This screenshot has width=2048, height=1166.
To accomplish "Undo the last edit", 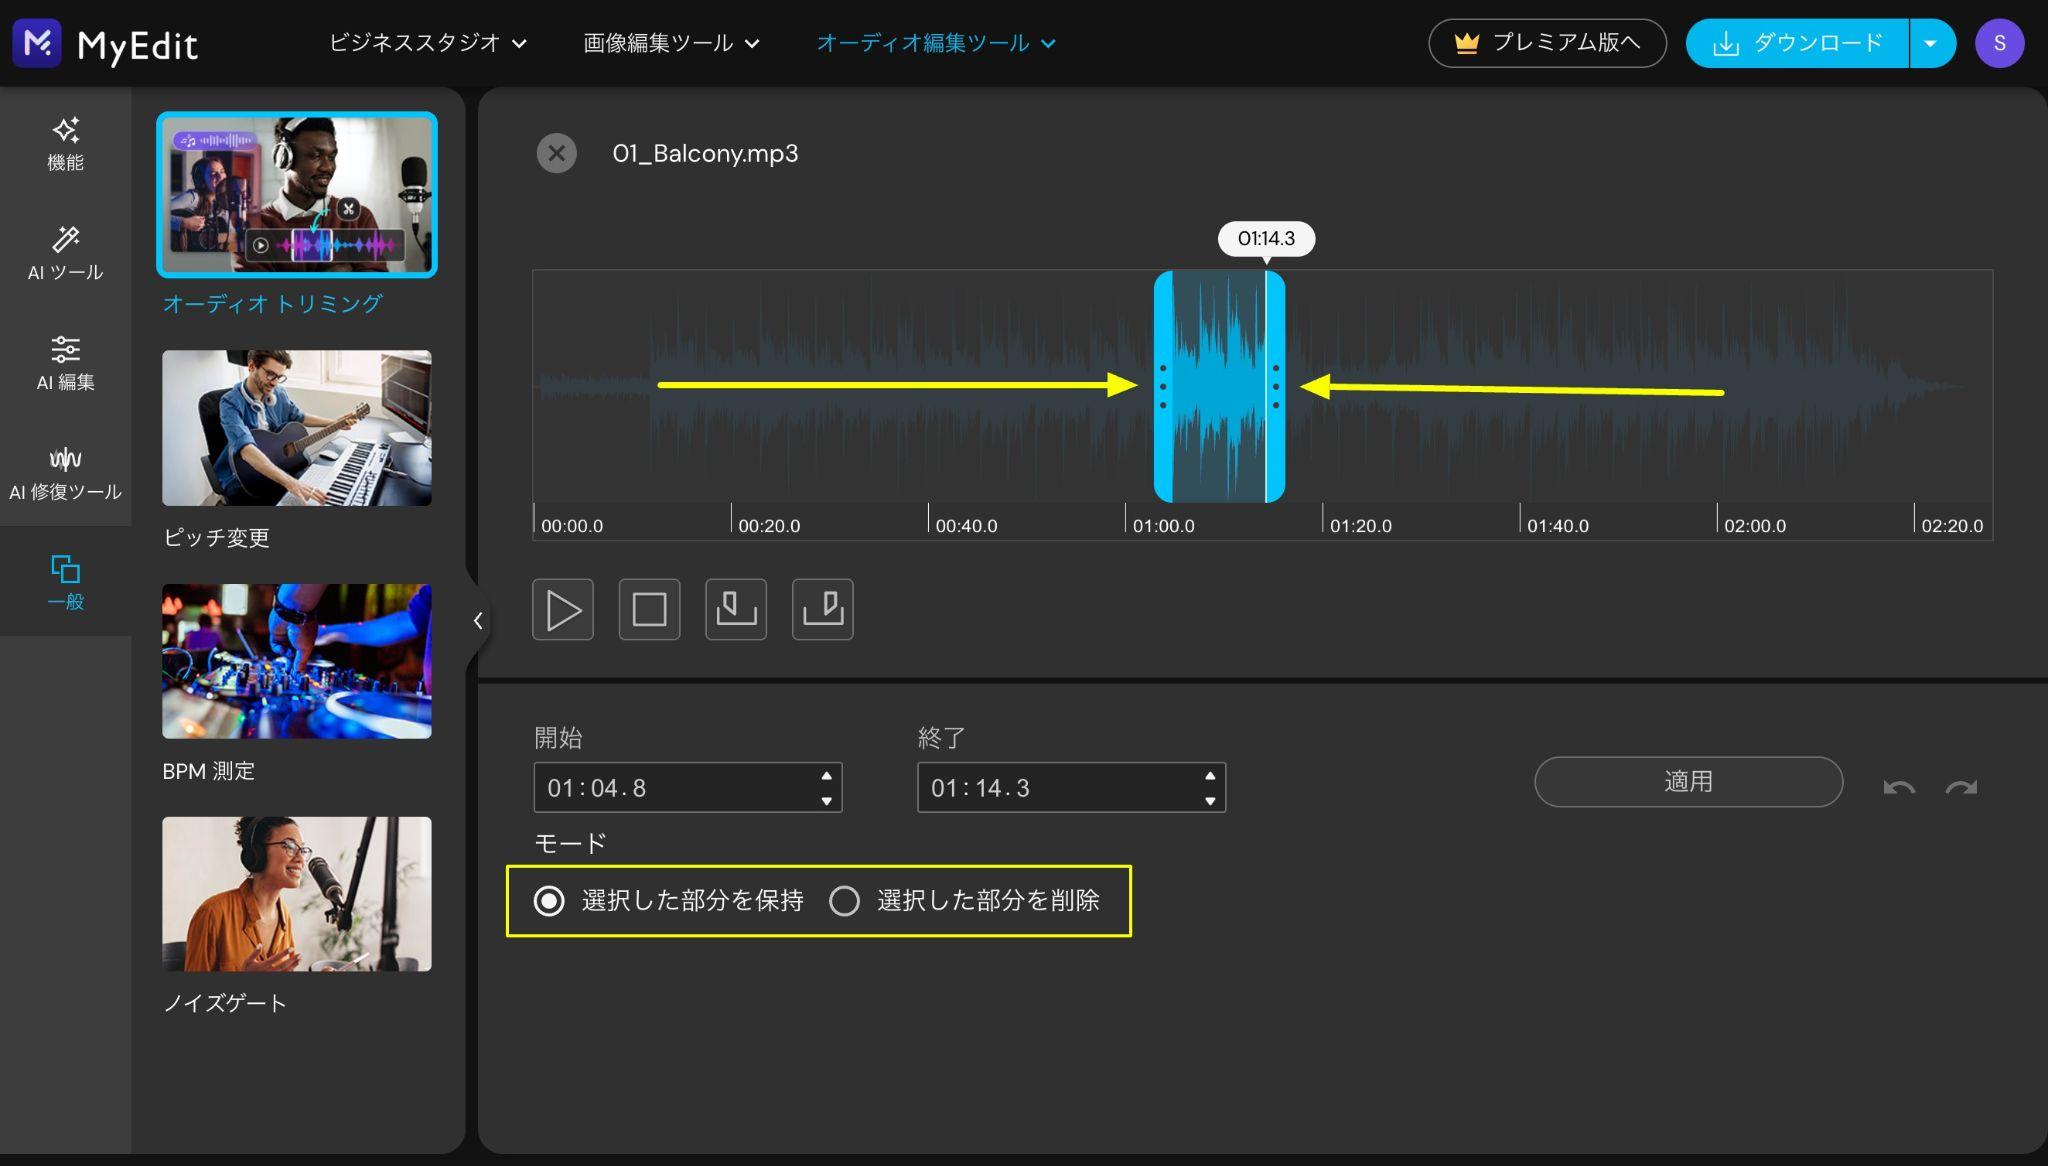I will coord(1899,788).
